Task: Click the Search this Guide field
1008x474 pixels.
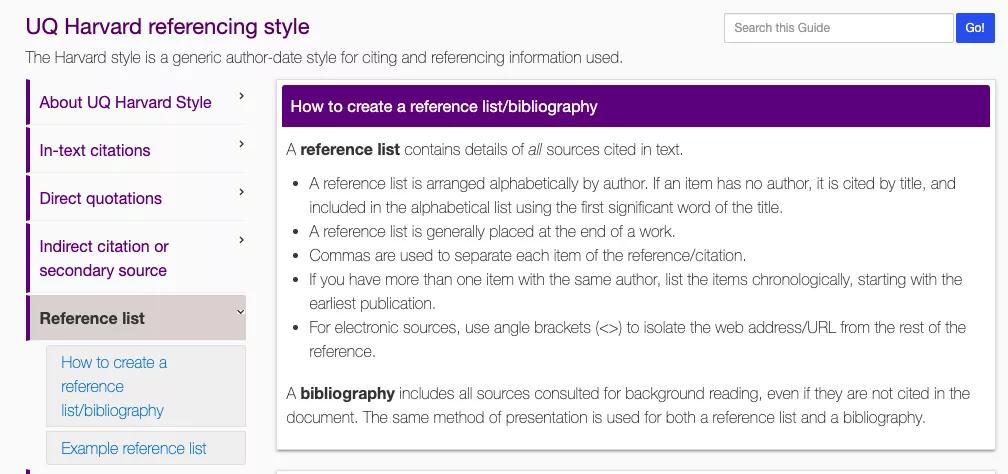Action: click(838, 28)
